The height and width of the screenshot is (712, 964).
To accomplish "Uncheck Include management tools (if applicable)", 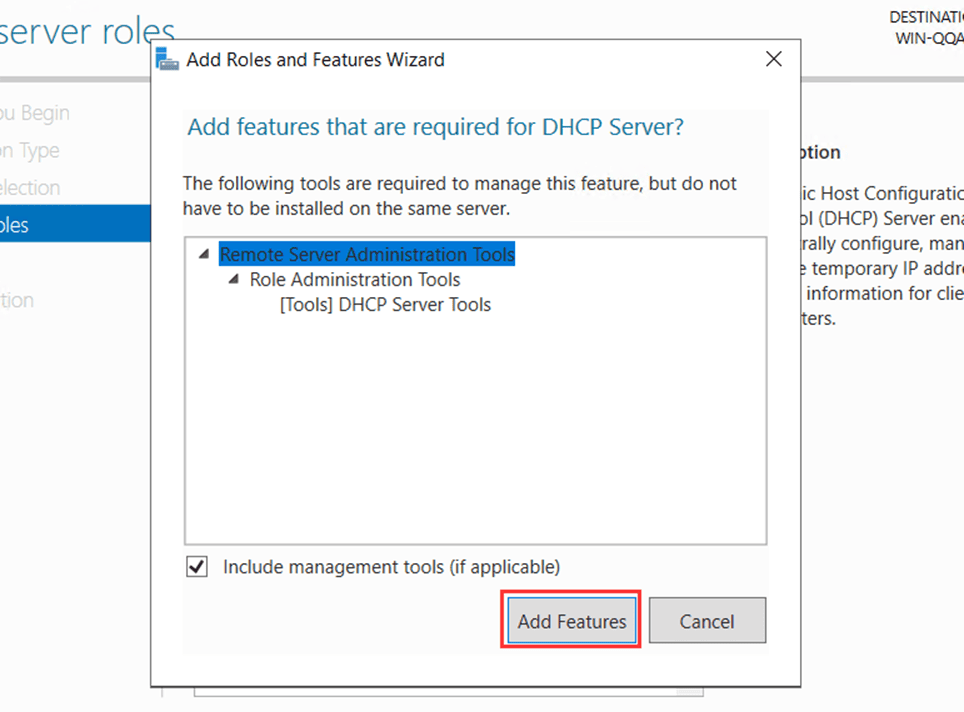I will (196, 566).
